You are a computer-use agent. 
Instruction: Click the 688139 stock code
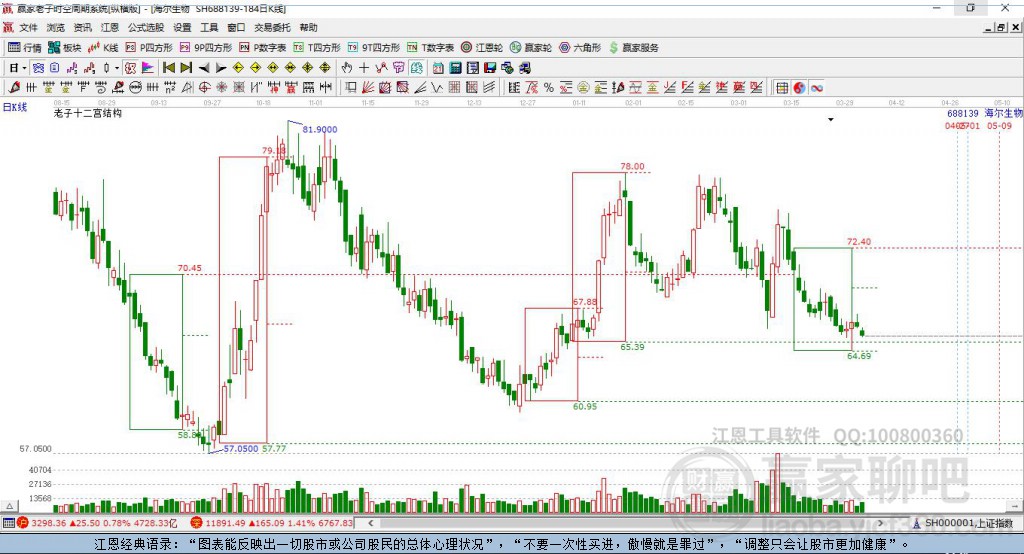pos(963,113)
